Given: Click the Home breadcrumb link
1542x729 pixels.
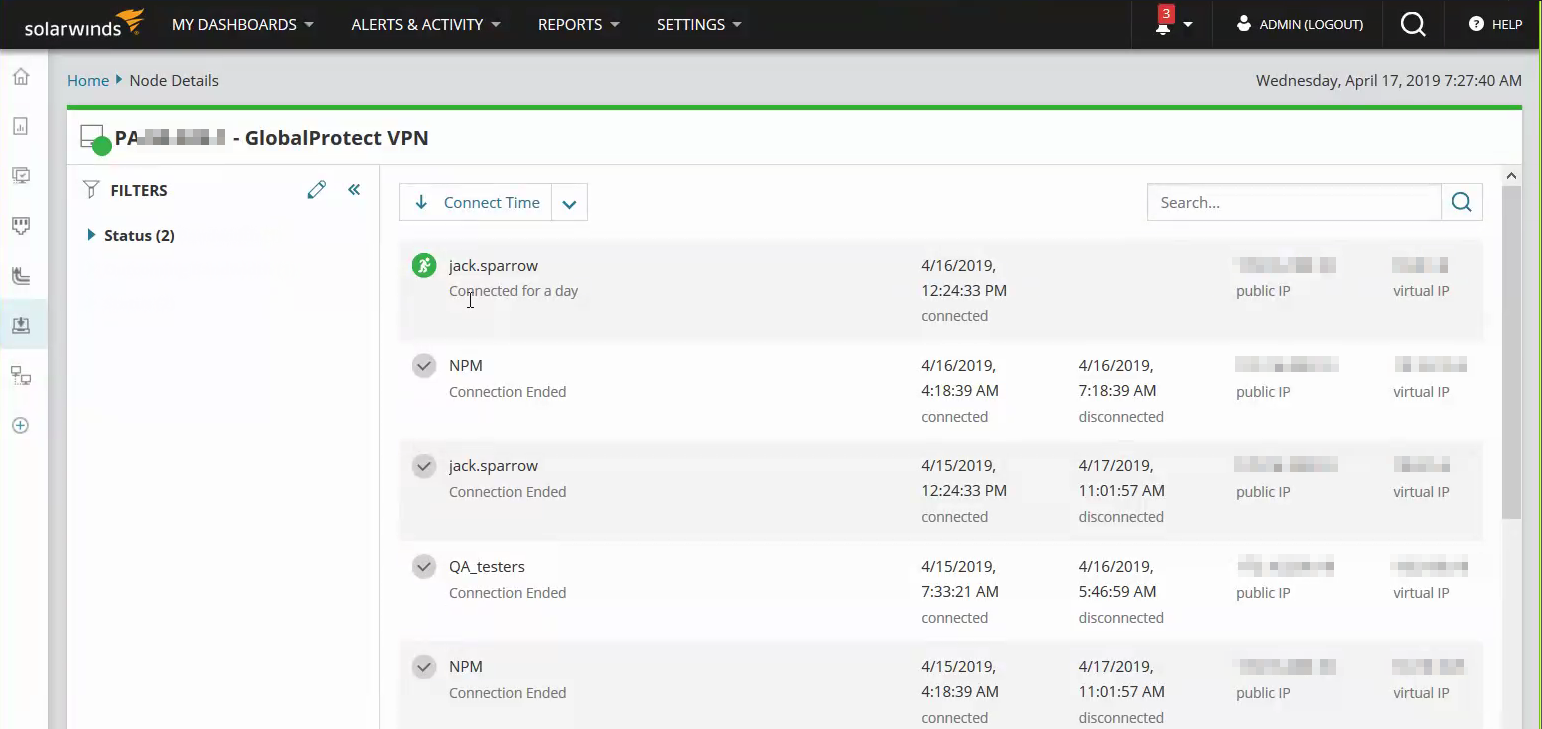Looking at the screenshot, I should [x=88, y=81].
